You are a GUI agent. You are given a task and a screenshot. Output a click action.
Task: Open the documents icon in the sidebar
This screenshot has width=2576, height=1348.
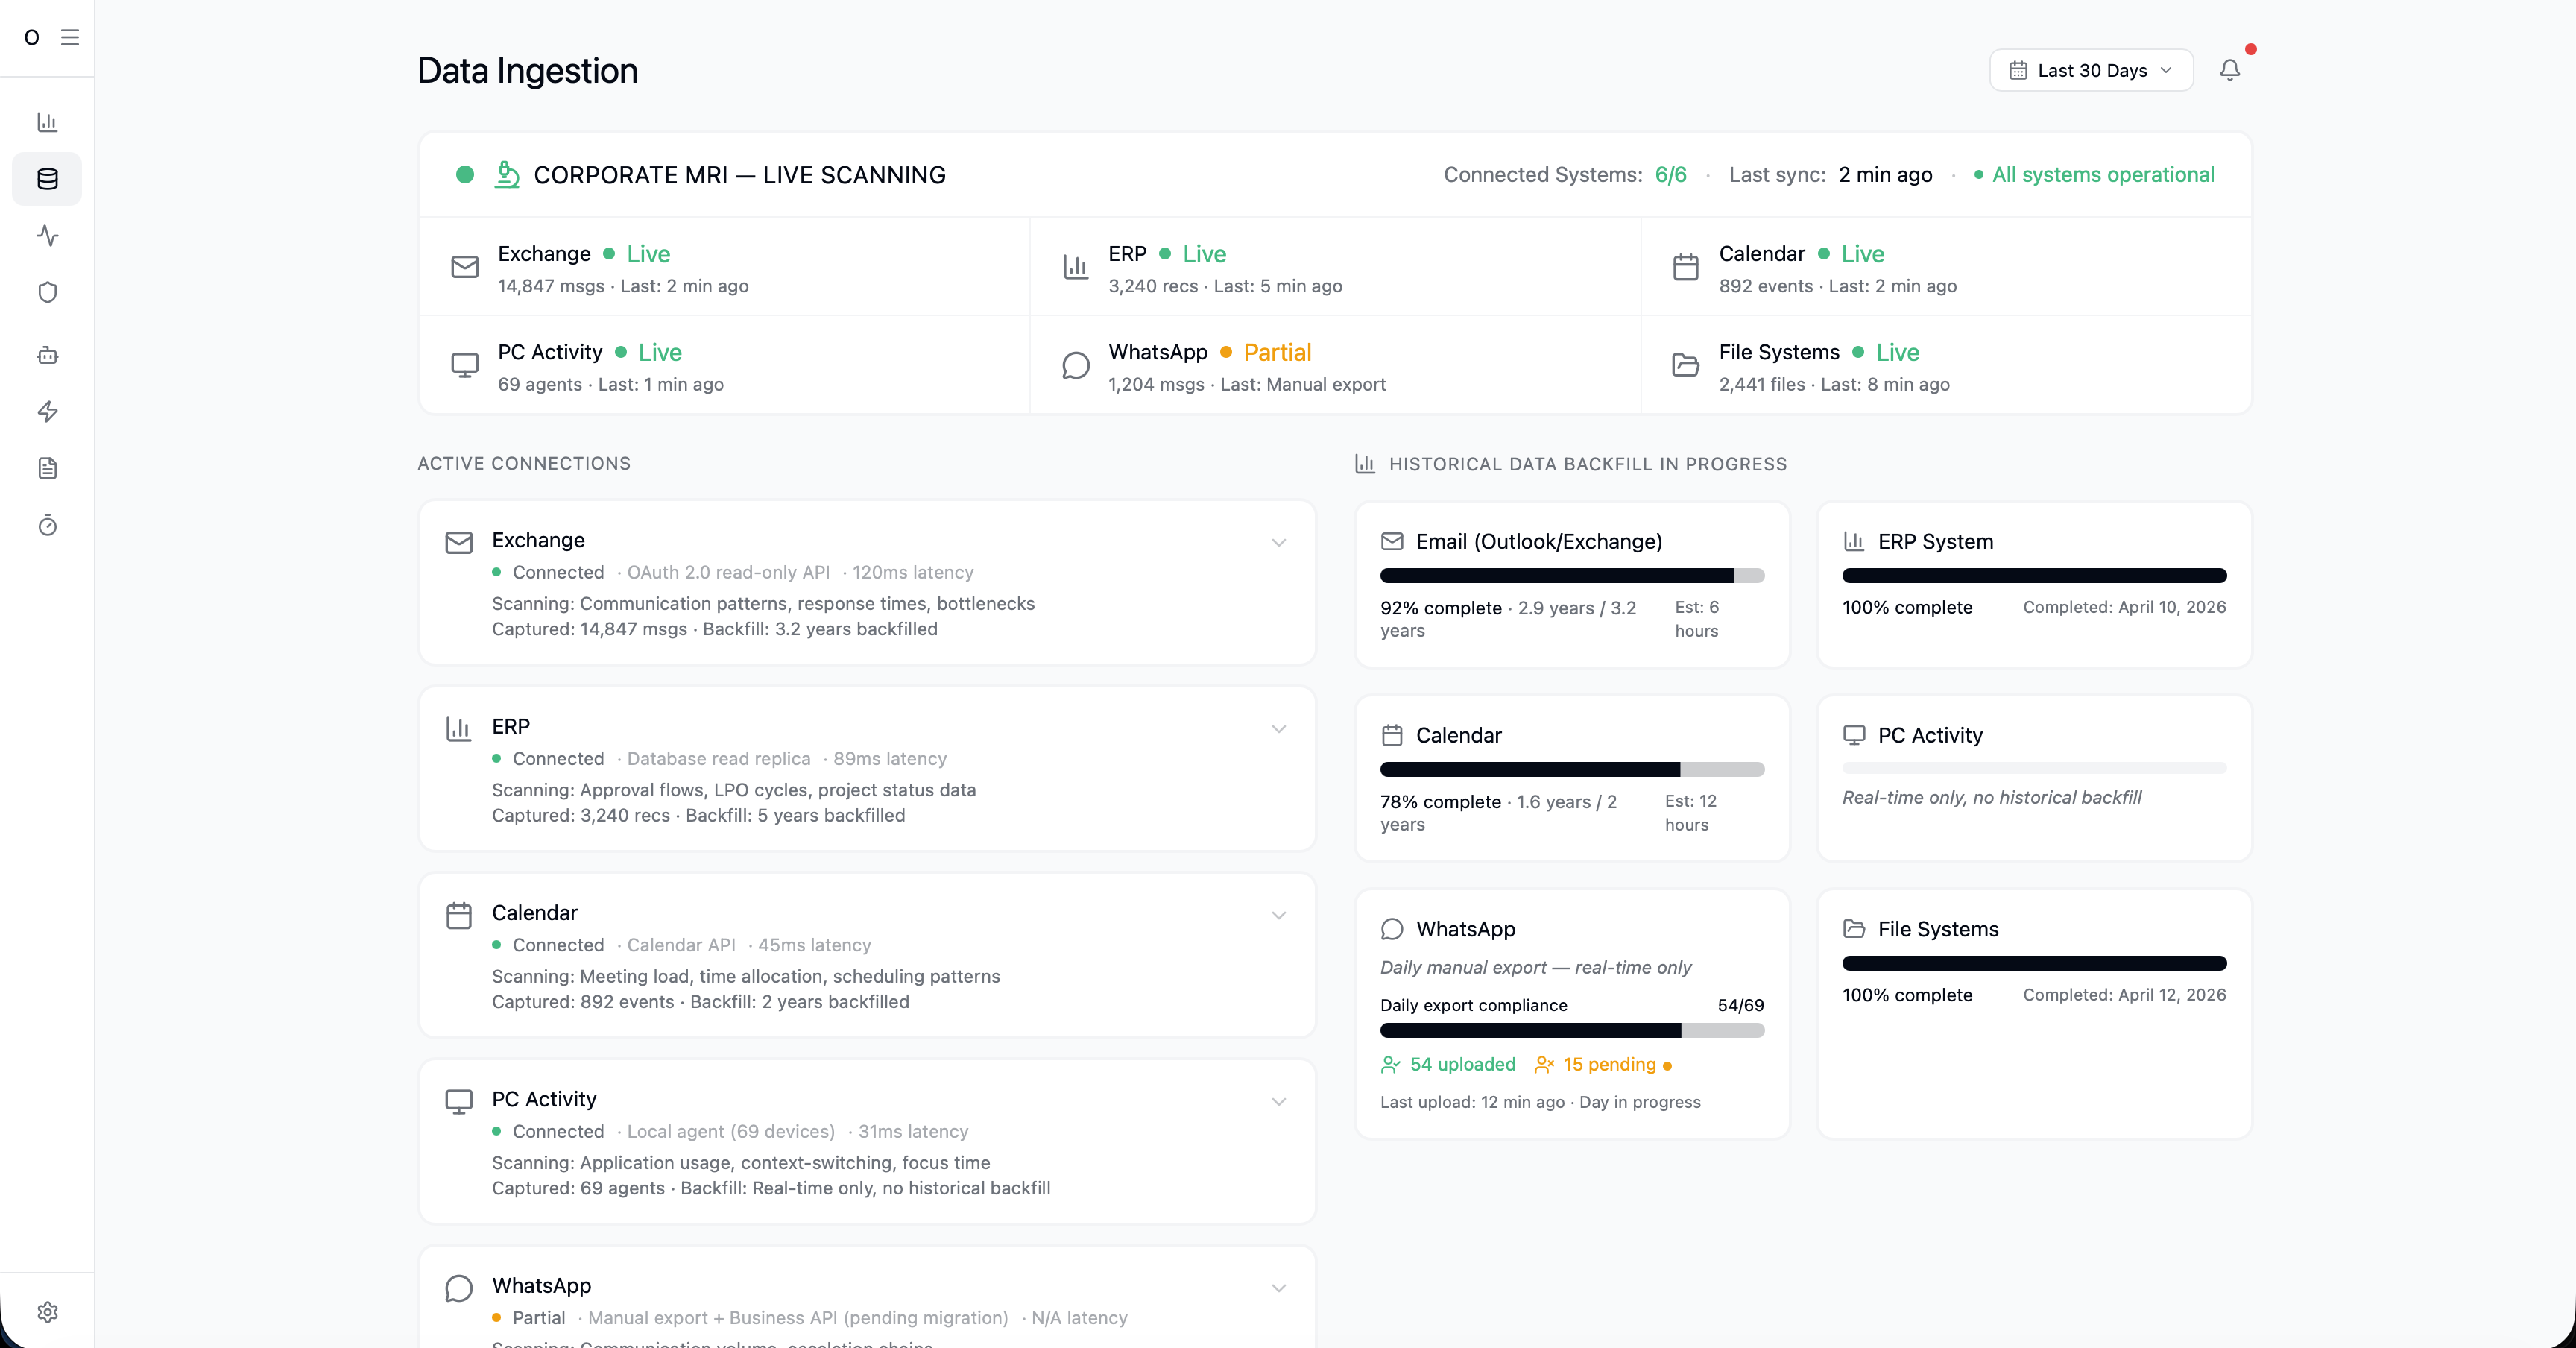(x=47, y=468)
